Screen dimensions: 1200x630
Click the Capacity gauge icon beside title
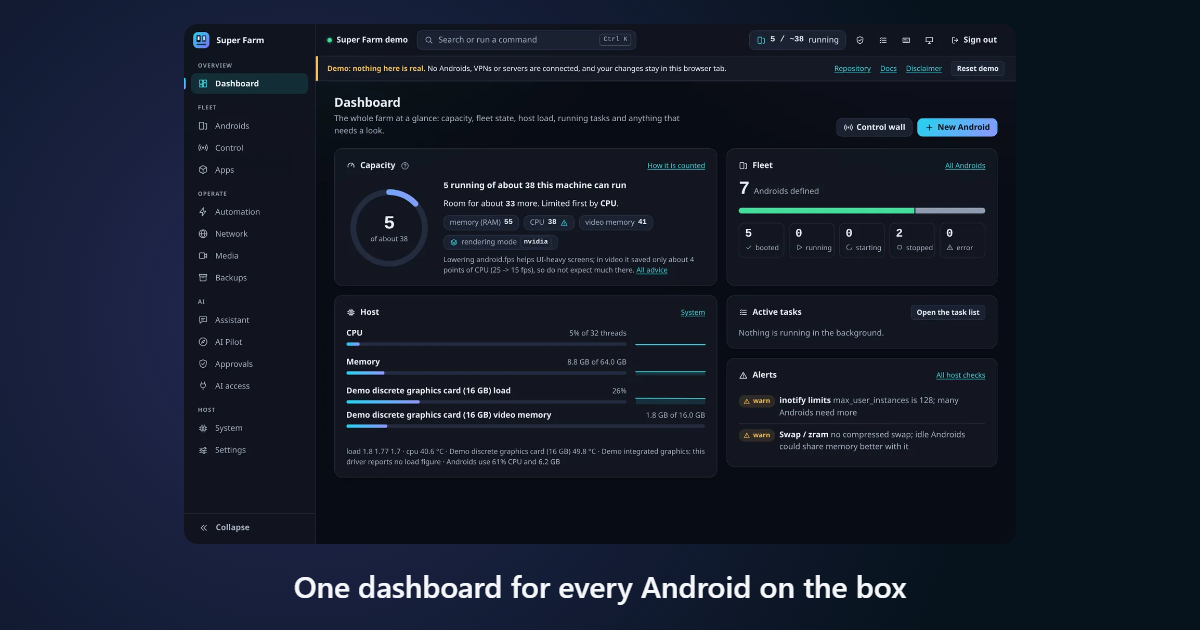pyautogui.click(x=351, y=166)
